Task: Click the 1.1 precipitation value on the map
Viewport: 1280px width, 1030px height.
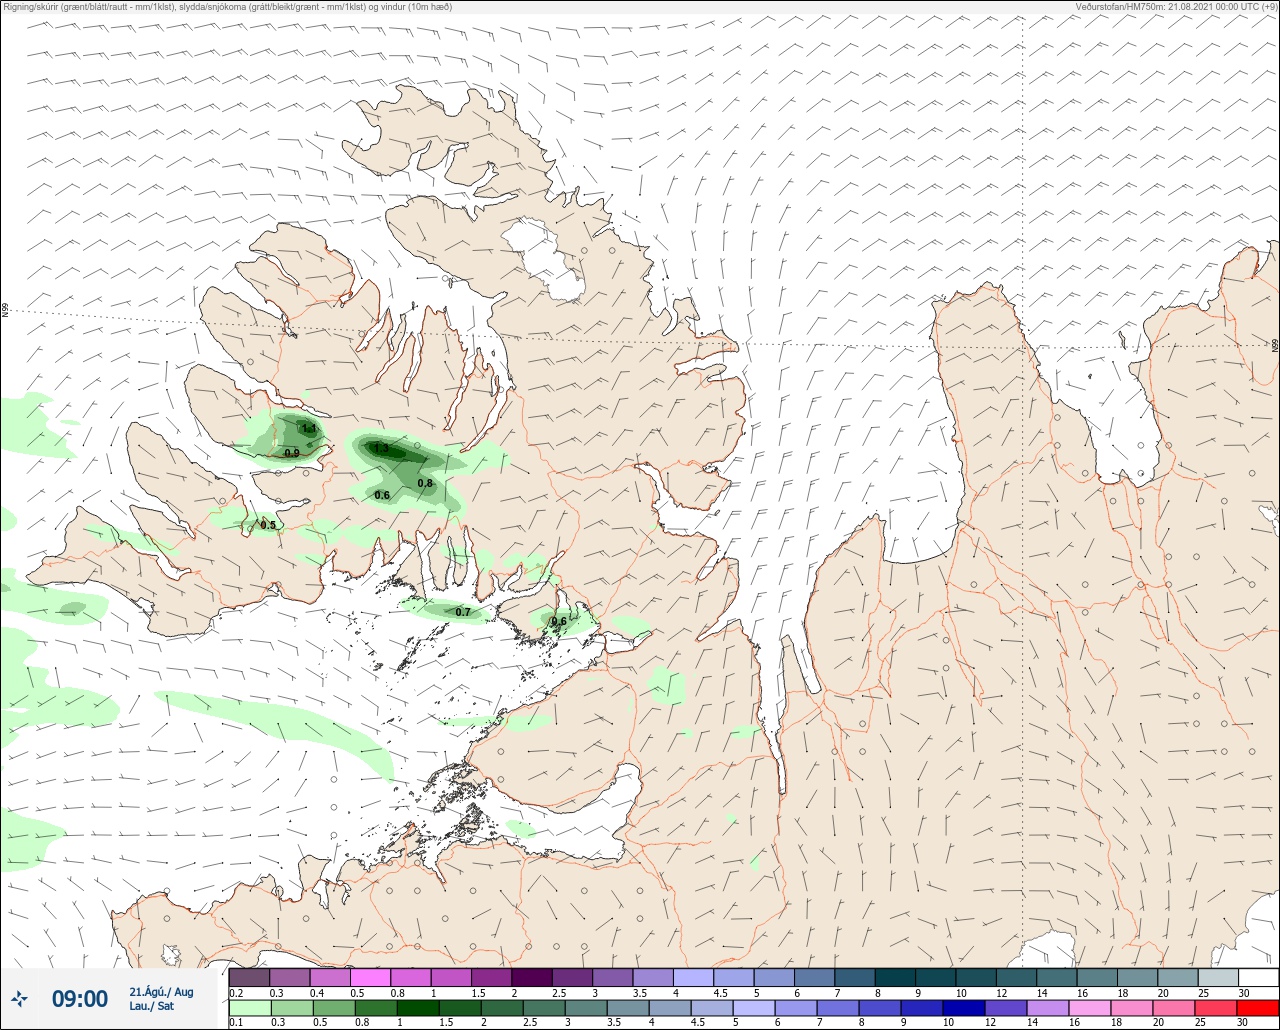Action: (309, 429)
